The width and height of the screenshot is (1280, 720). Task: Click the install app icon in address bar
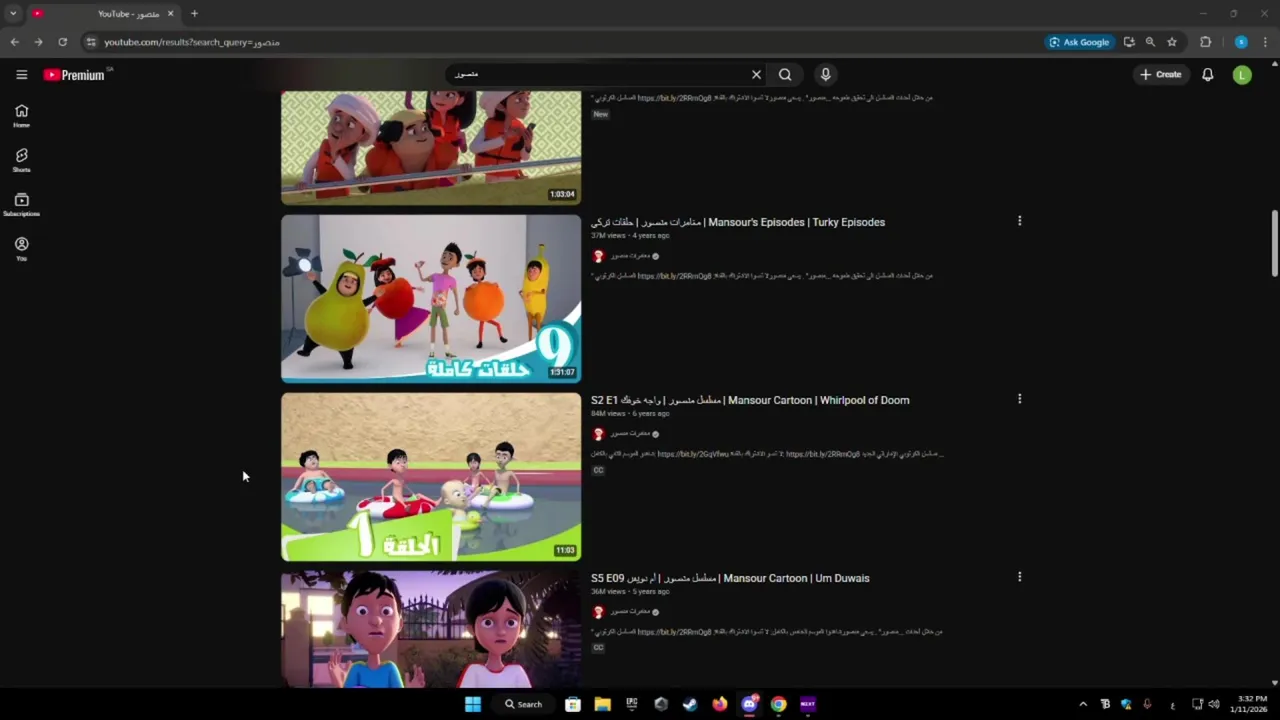1129,42
